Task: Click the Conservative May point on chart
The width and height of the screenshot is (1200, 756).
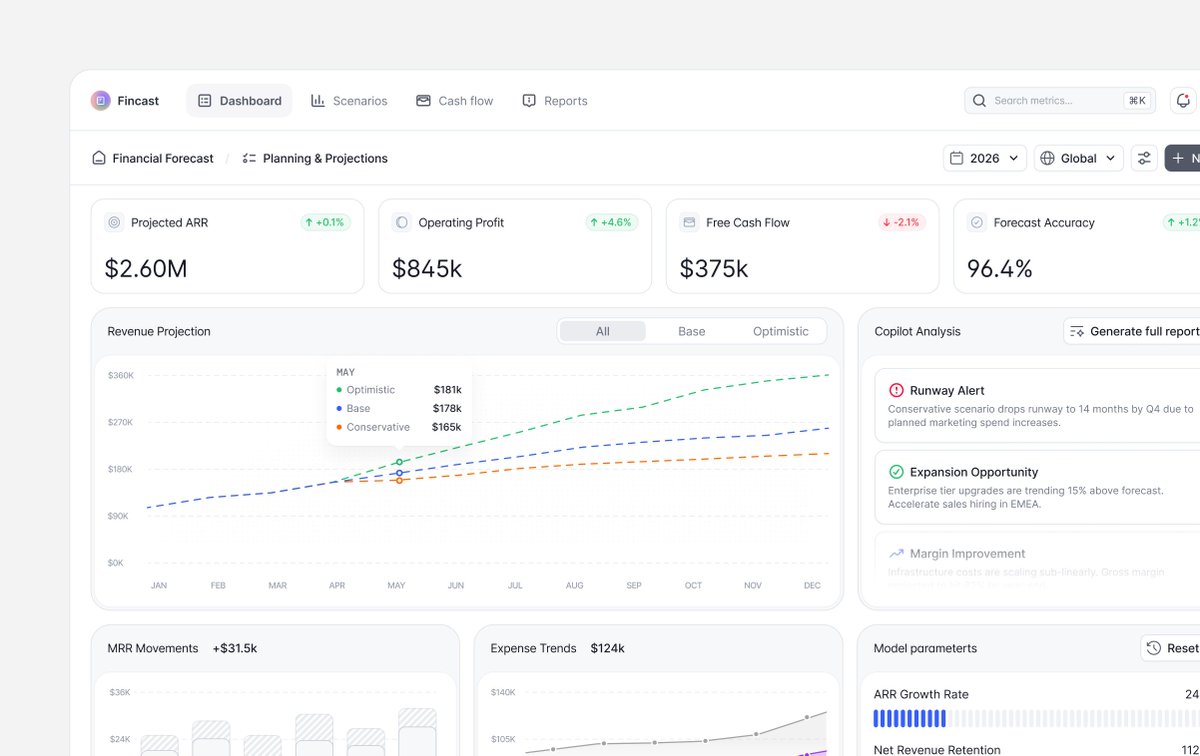Action: 399,481
